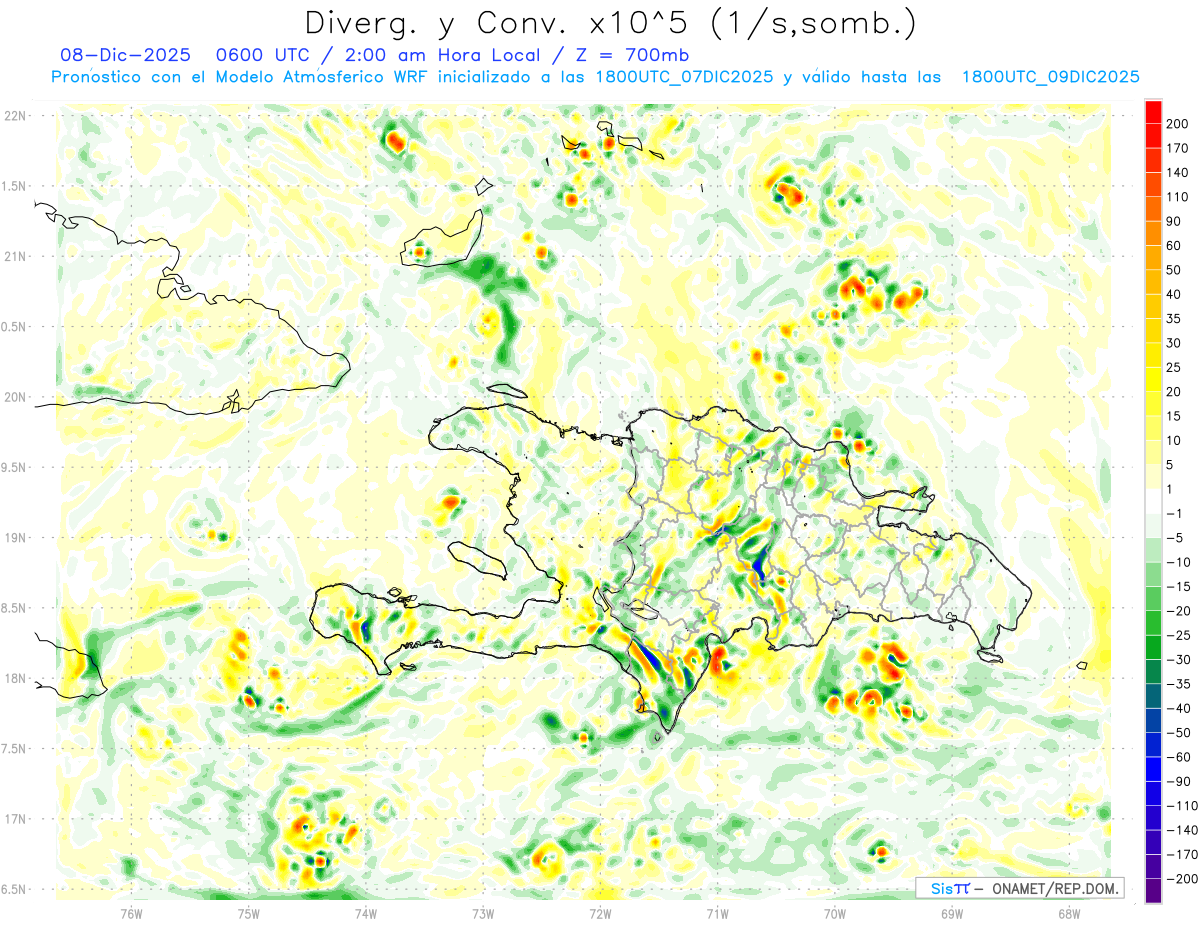Click the valid-until time '1800UTC_09DIC2025'

[1050, 77]
